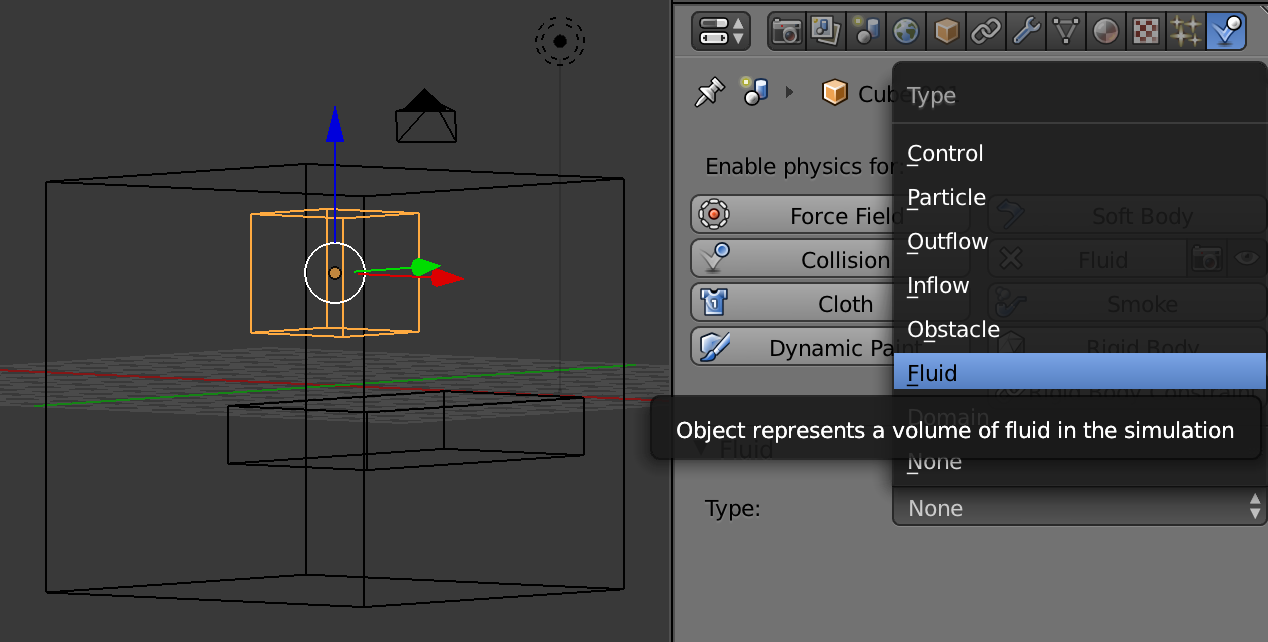
Task: Click the blue Z axis arrow
Action: 335,124
